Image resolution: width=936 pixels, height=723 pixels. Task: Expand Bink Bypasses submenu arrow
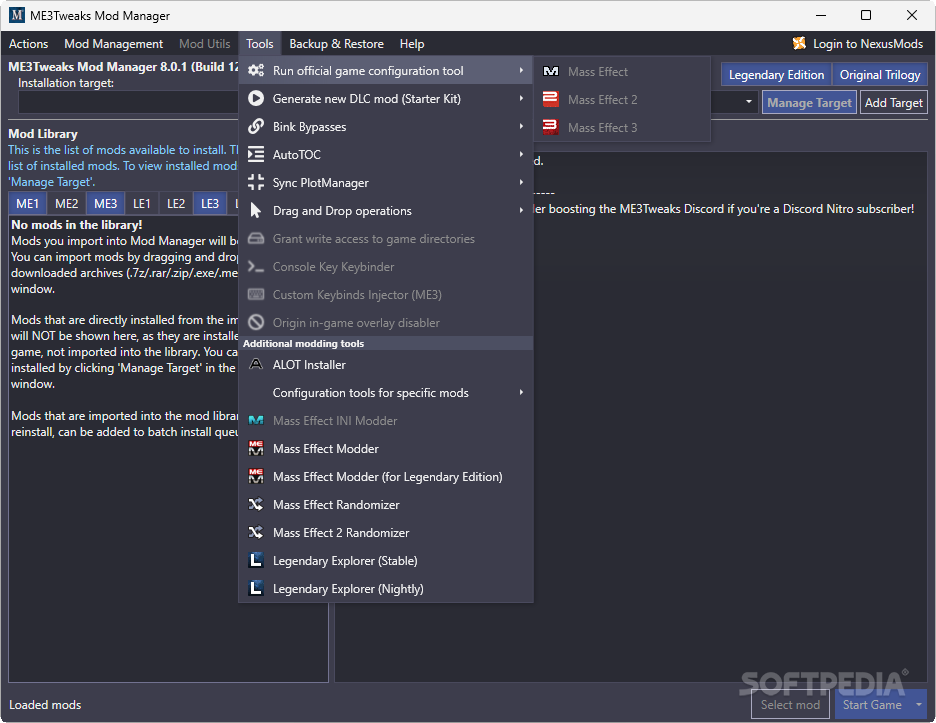coord(521,127)
